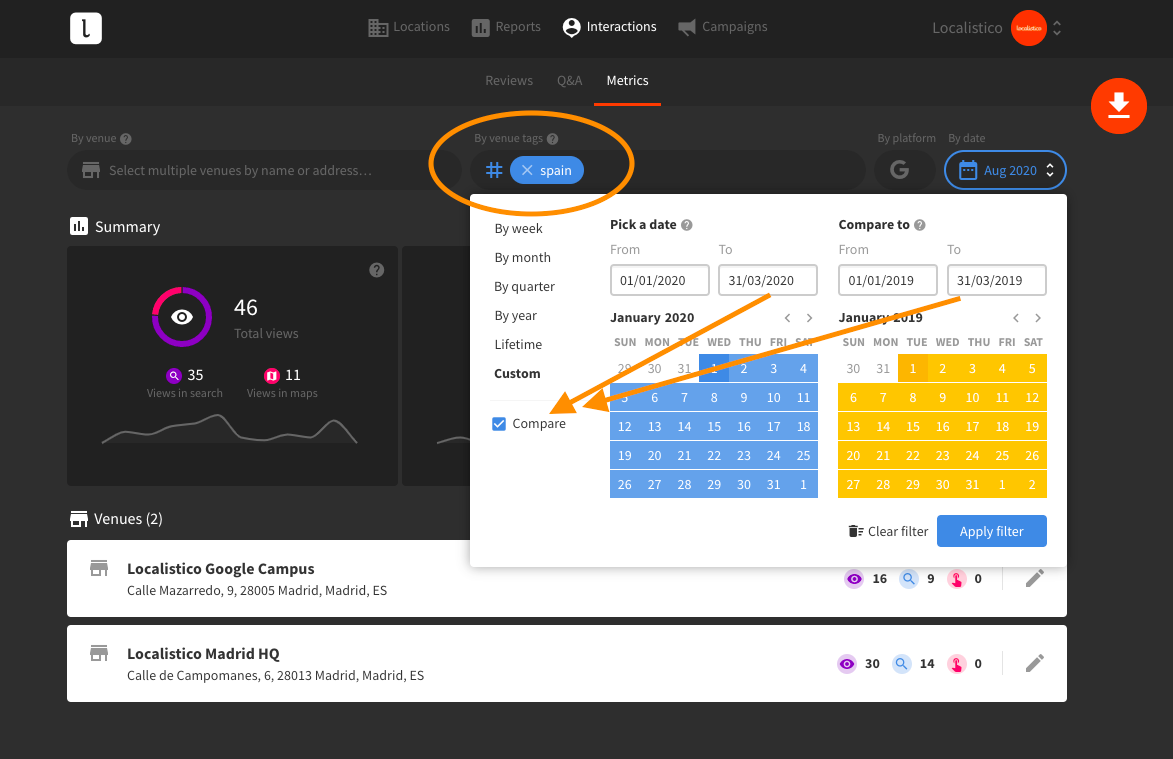Click the Localistico logo icon

tap(86, 28)
